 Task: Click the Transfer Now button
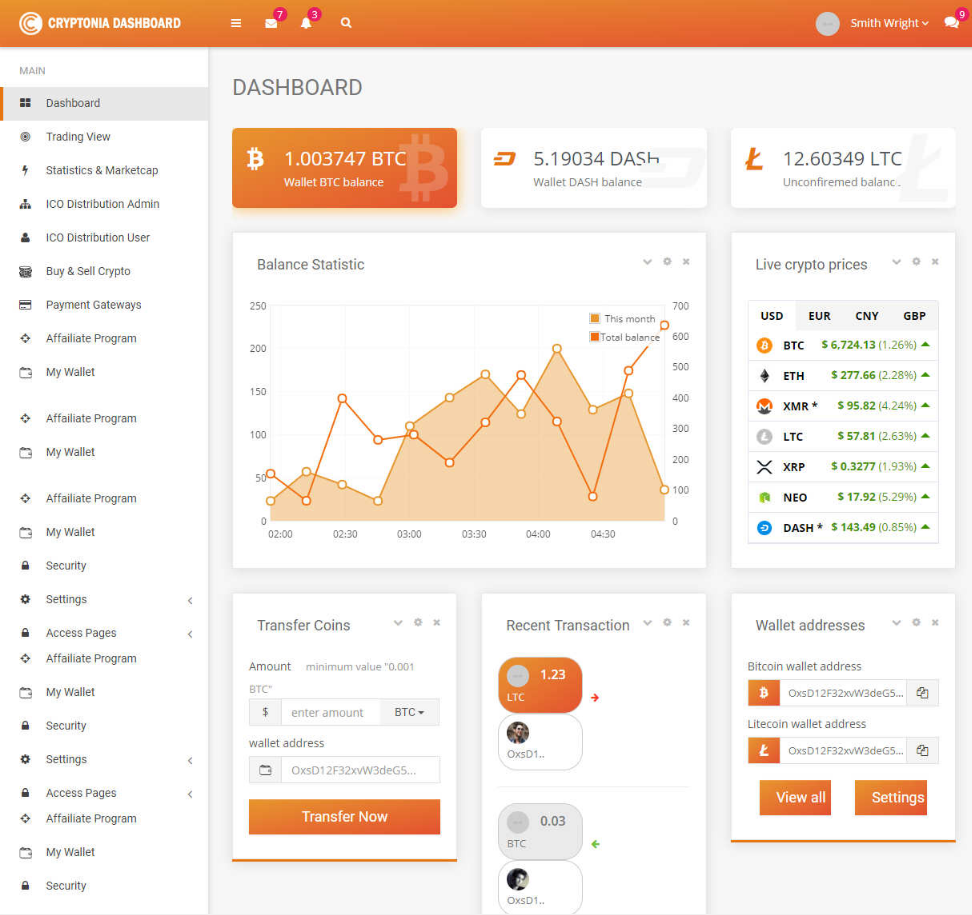[344, 816]
